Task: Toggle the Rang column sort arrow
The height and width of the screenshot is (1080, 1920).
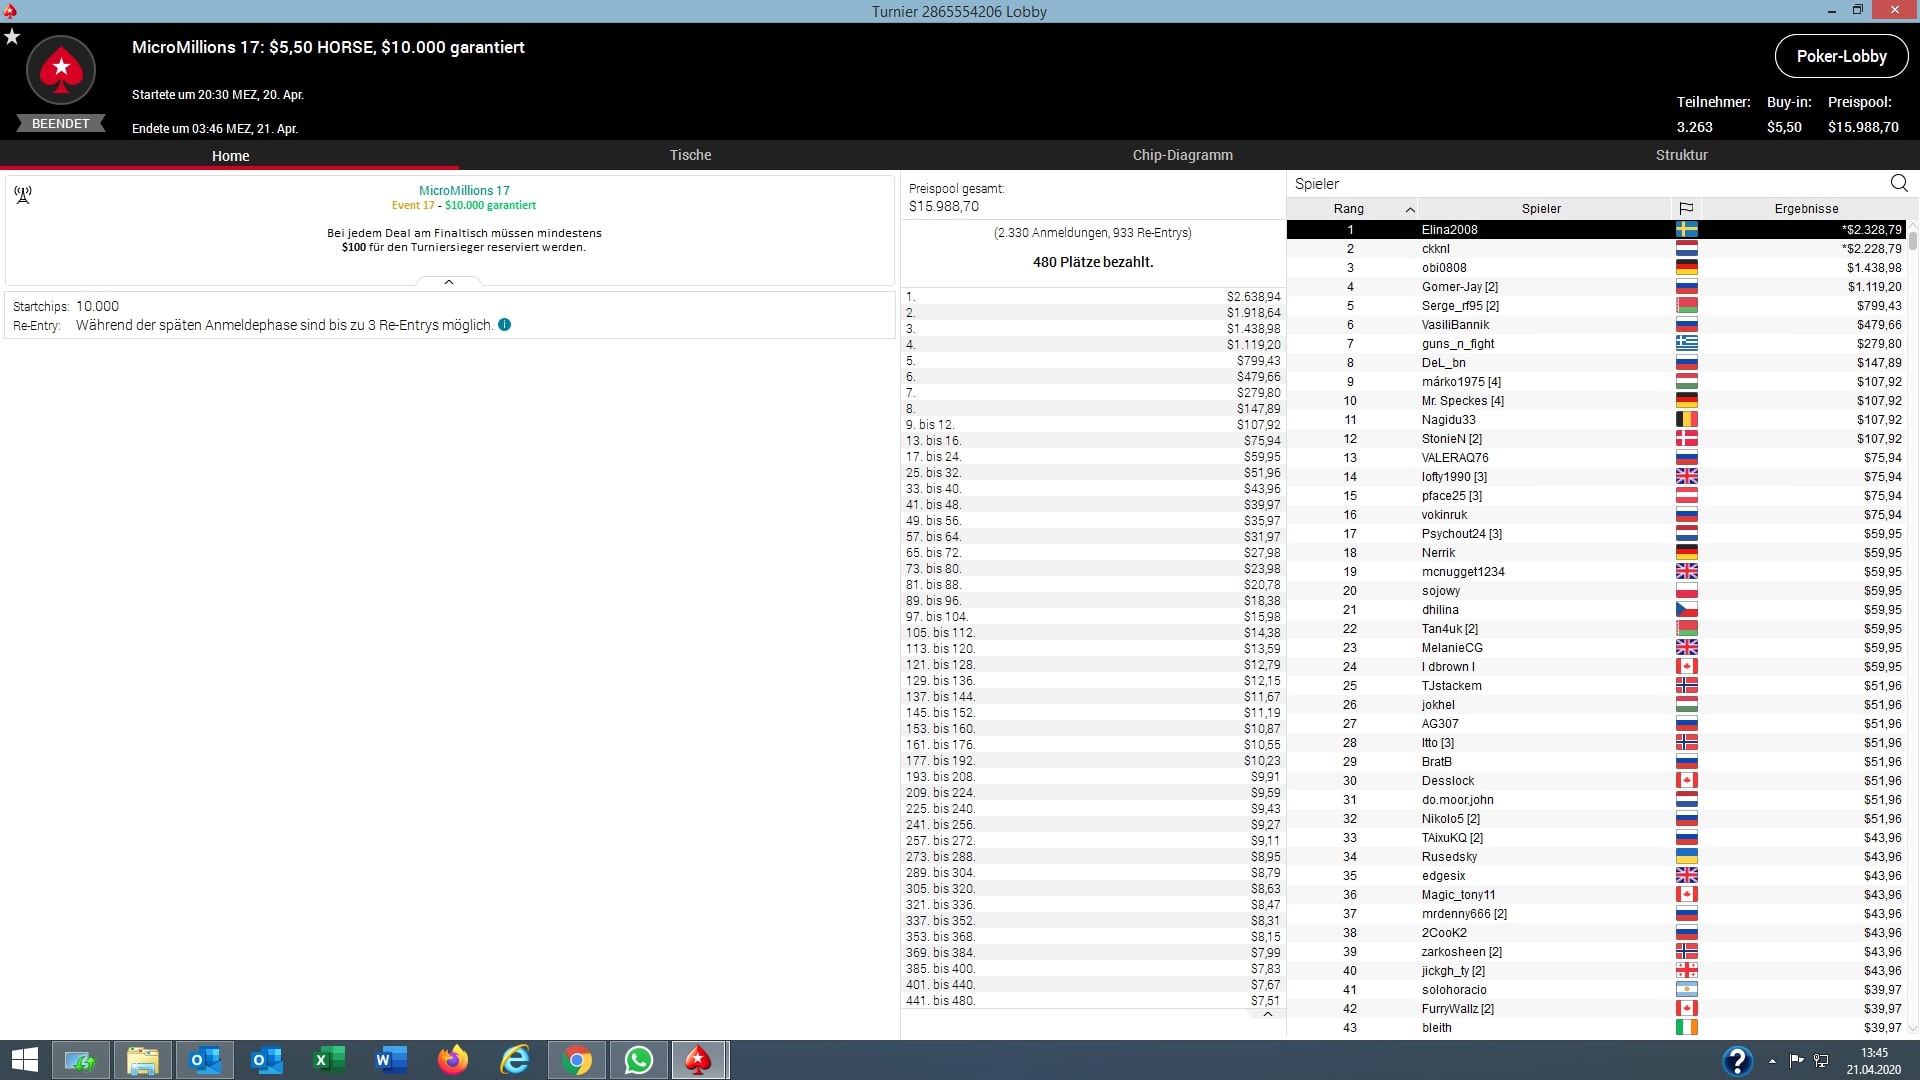Action: pos(1410,209)
